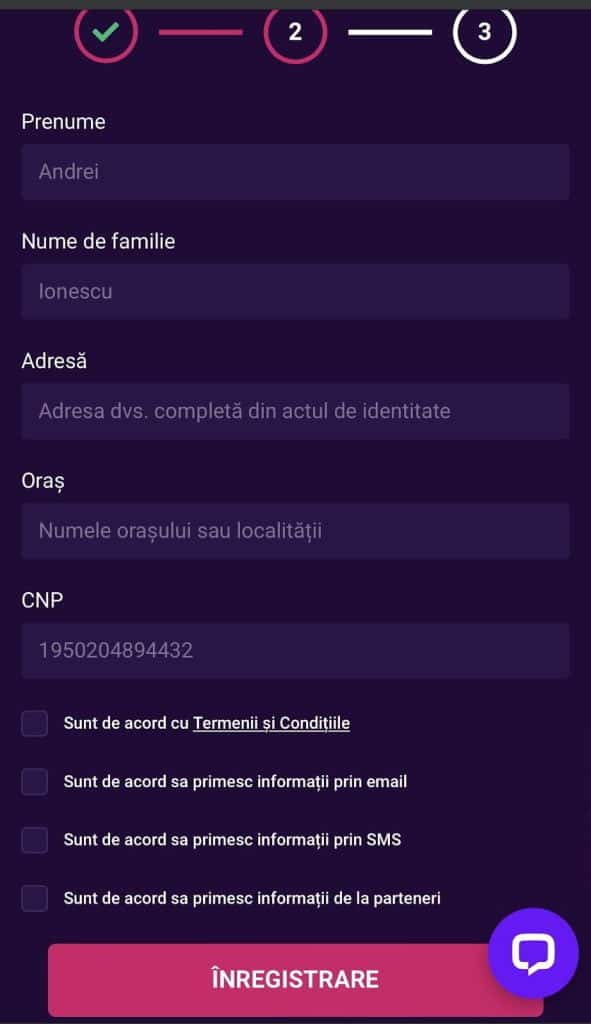Click the Adresă input field
Viewport: 591px width, 1024px height.
295,411
